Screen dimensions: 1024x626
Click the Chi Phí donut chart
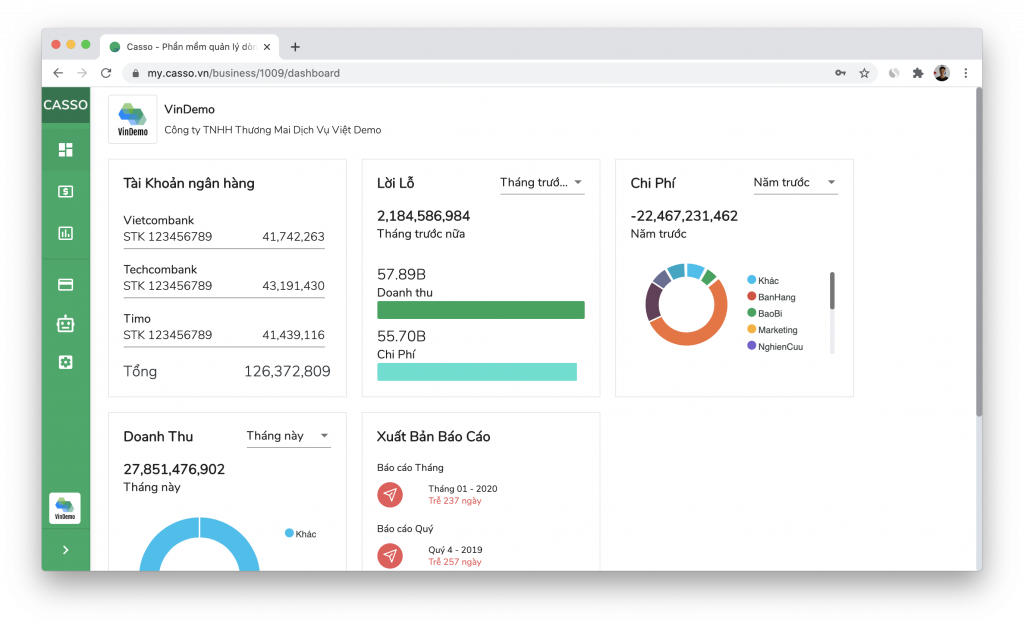coord(686,304)
